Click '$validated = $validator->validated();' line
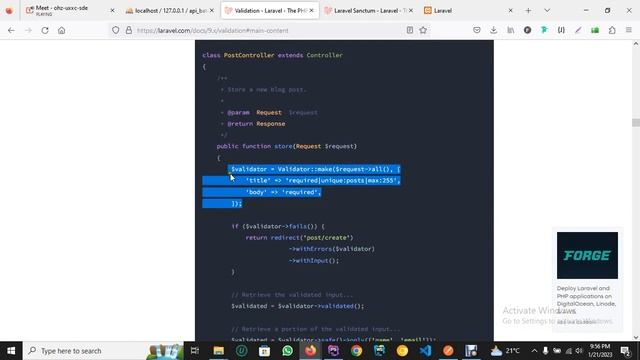 tap(298, 306)
